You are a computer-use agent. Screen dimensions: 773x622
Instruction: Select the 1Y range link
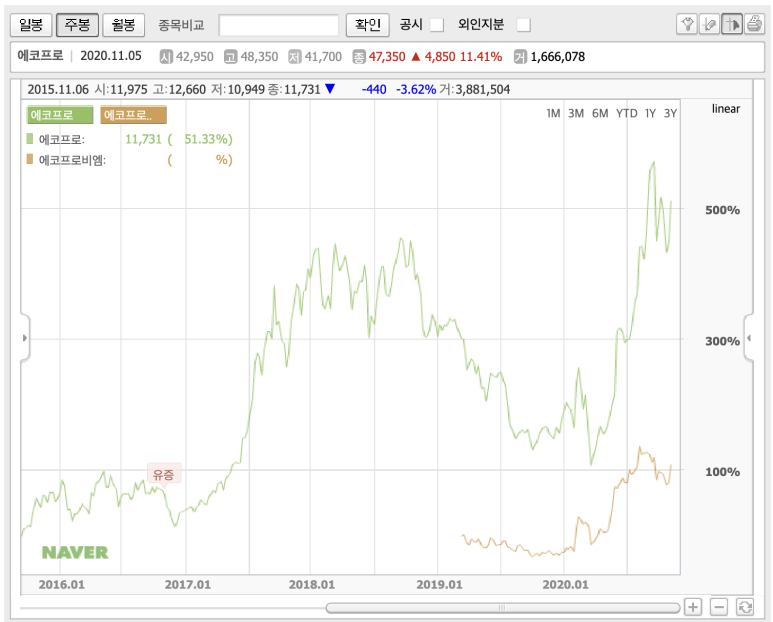[650, 113]
